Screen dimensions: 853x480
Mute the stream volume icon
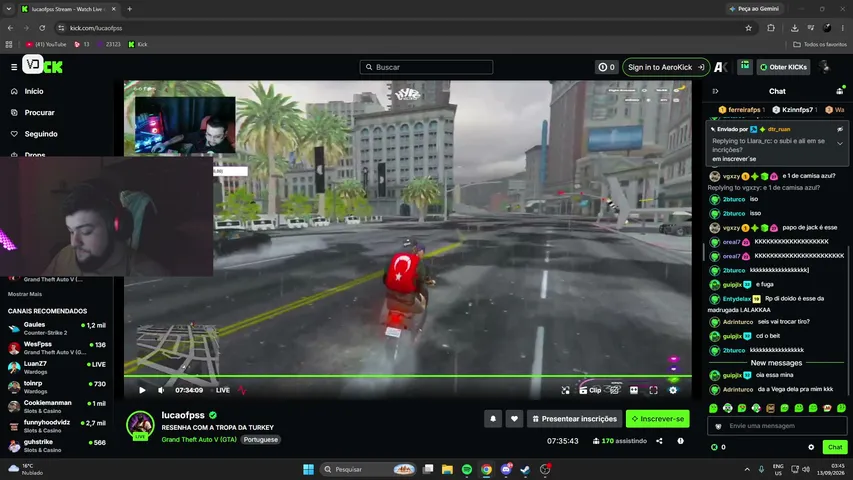click(161, 390)
